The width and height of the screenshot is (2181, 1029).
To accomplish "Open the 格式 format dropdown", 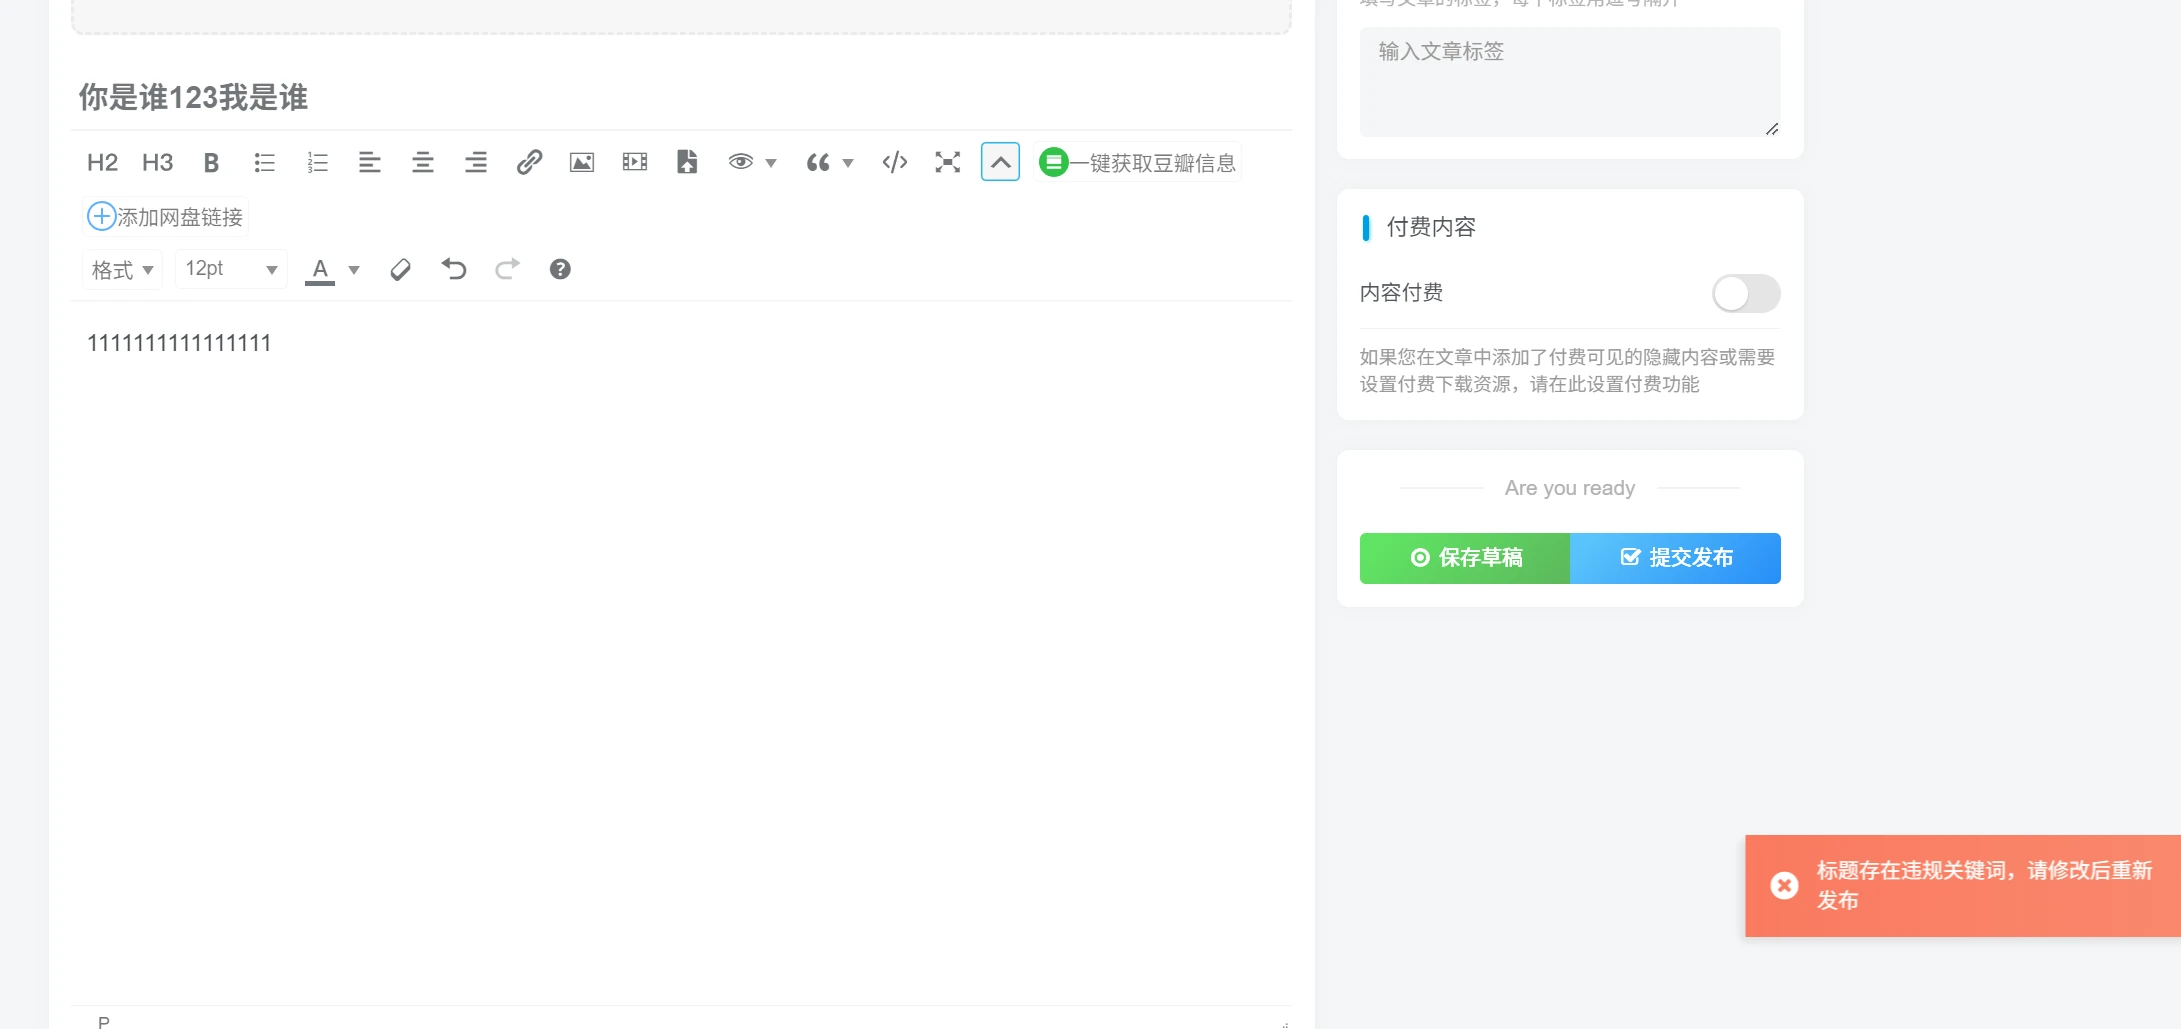I will 122,270.
